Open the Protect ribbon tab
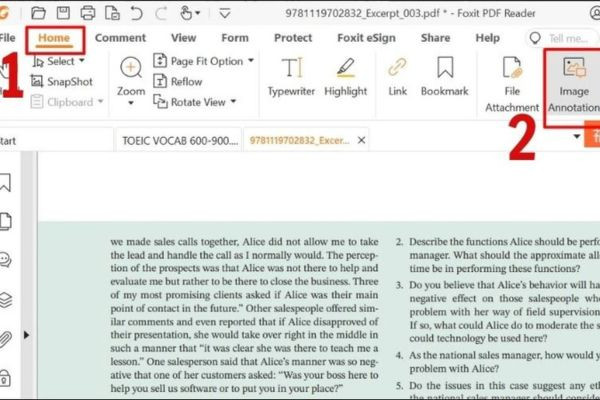The height and width of the screenshot is (400, 600). click(293, 38)
